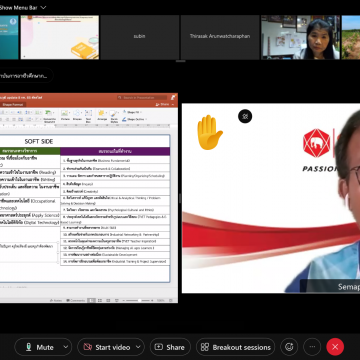Click the Search in Presentation field
360x360 pixels.
coord(142,98)
